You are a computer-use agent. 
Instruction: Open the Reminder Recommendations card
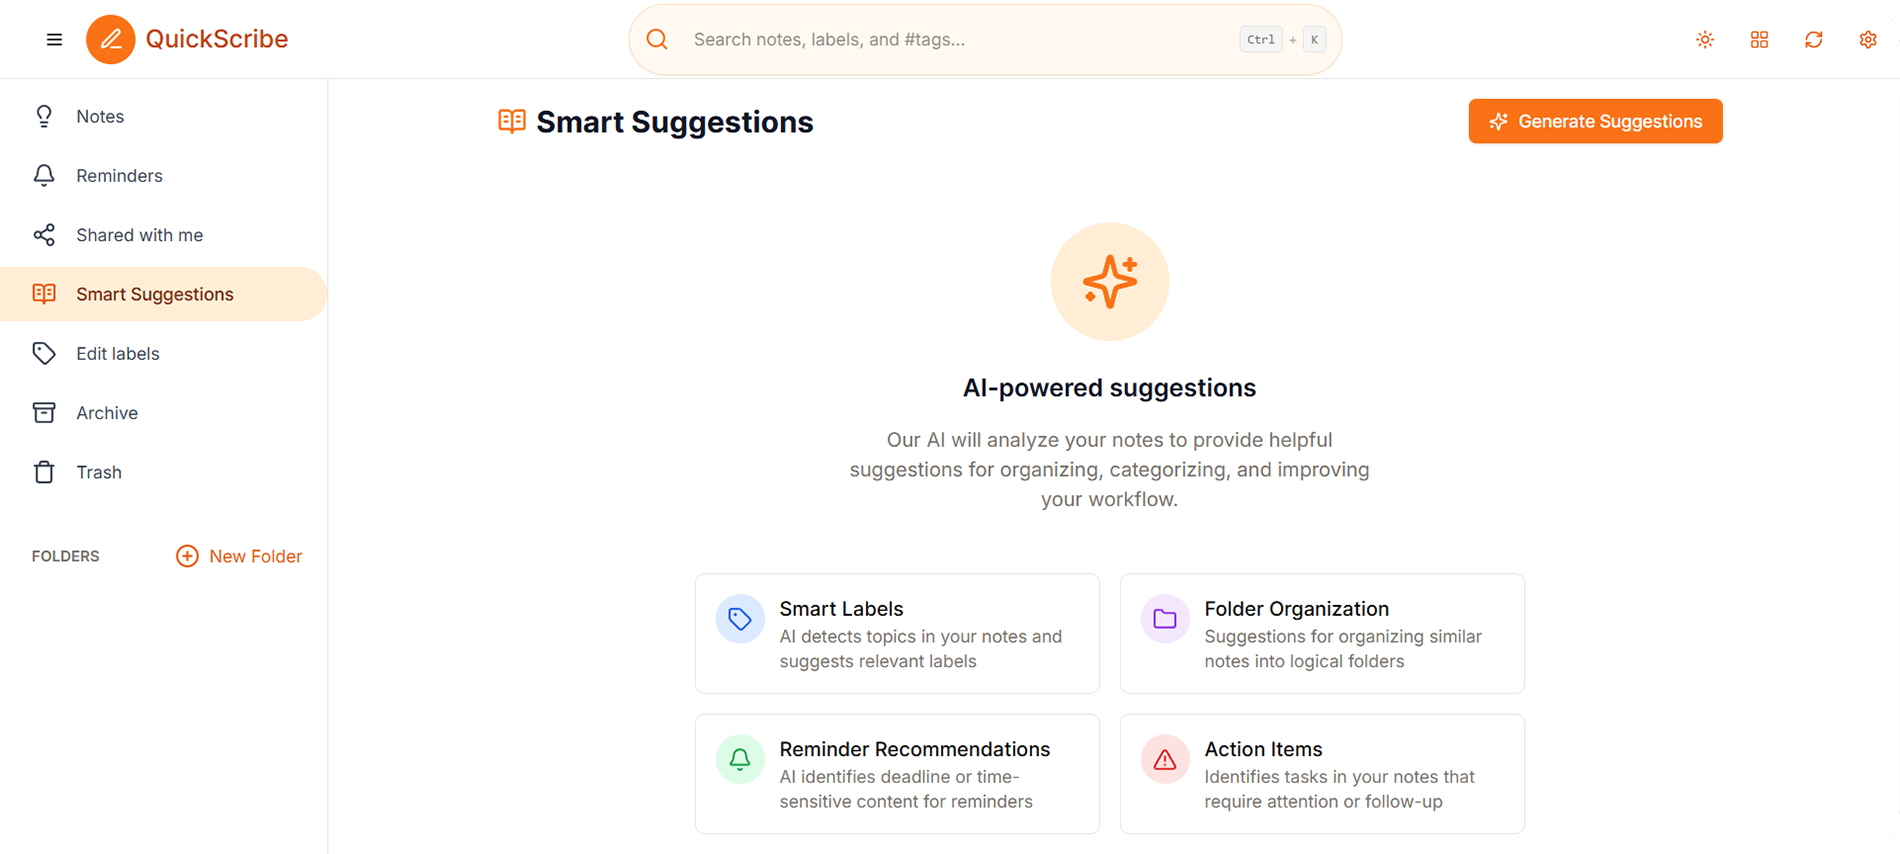pyautogui.click(x=896, y=773)
